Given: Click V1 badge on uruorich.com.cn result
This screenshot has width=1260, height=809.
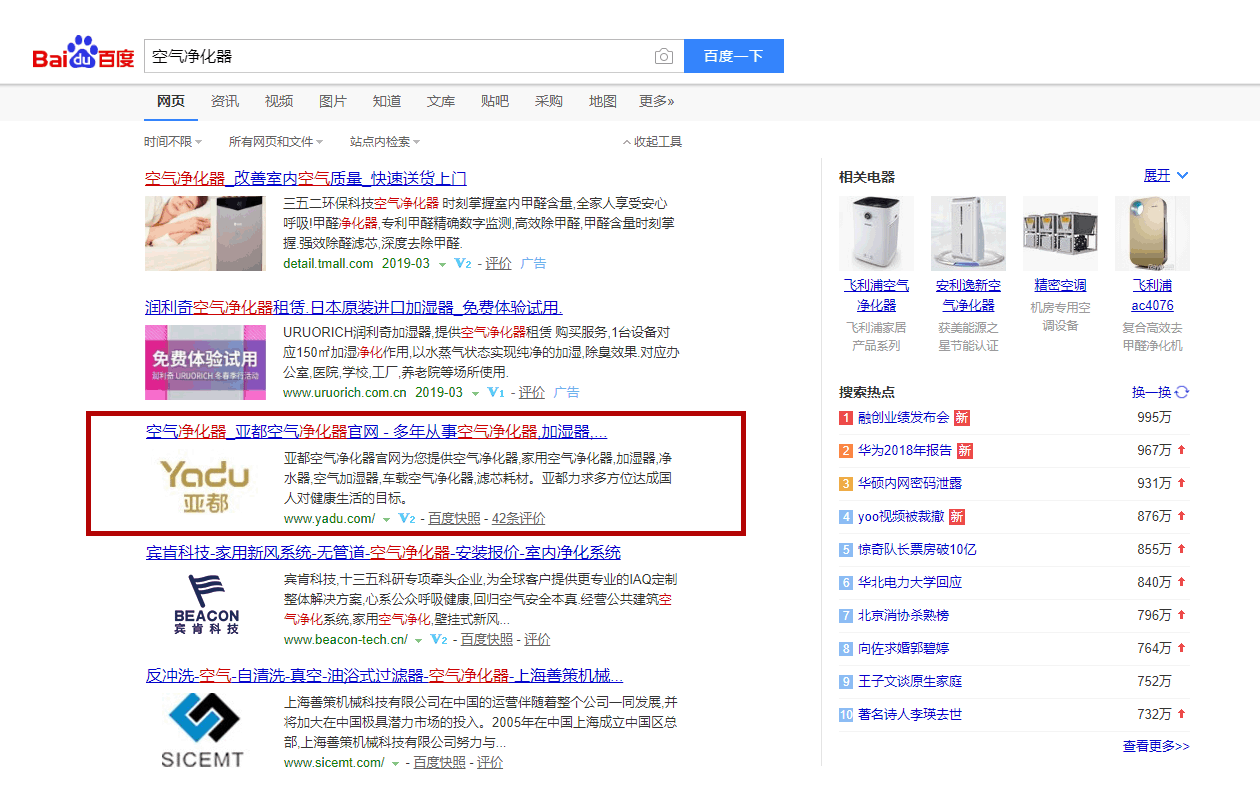Looking at the screenshot, I should (x=496, y=393).
